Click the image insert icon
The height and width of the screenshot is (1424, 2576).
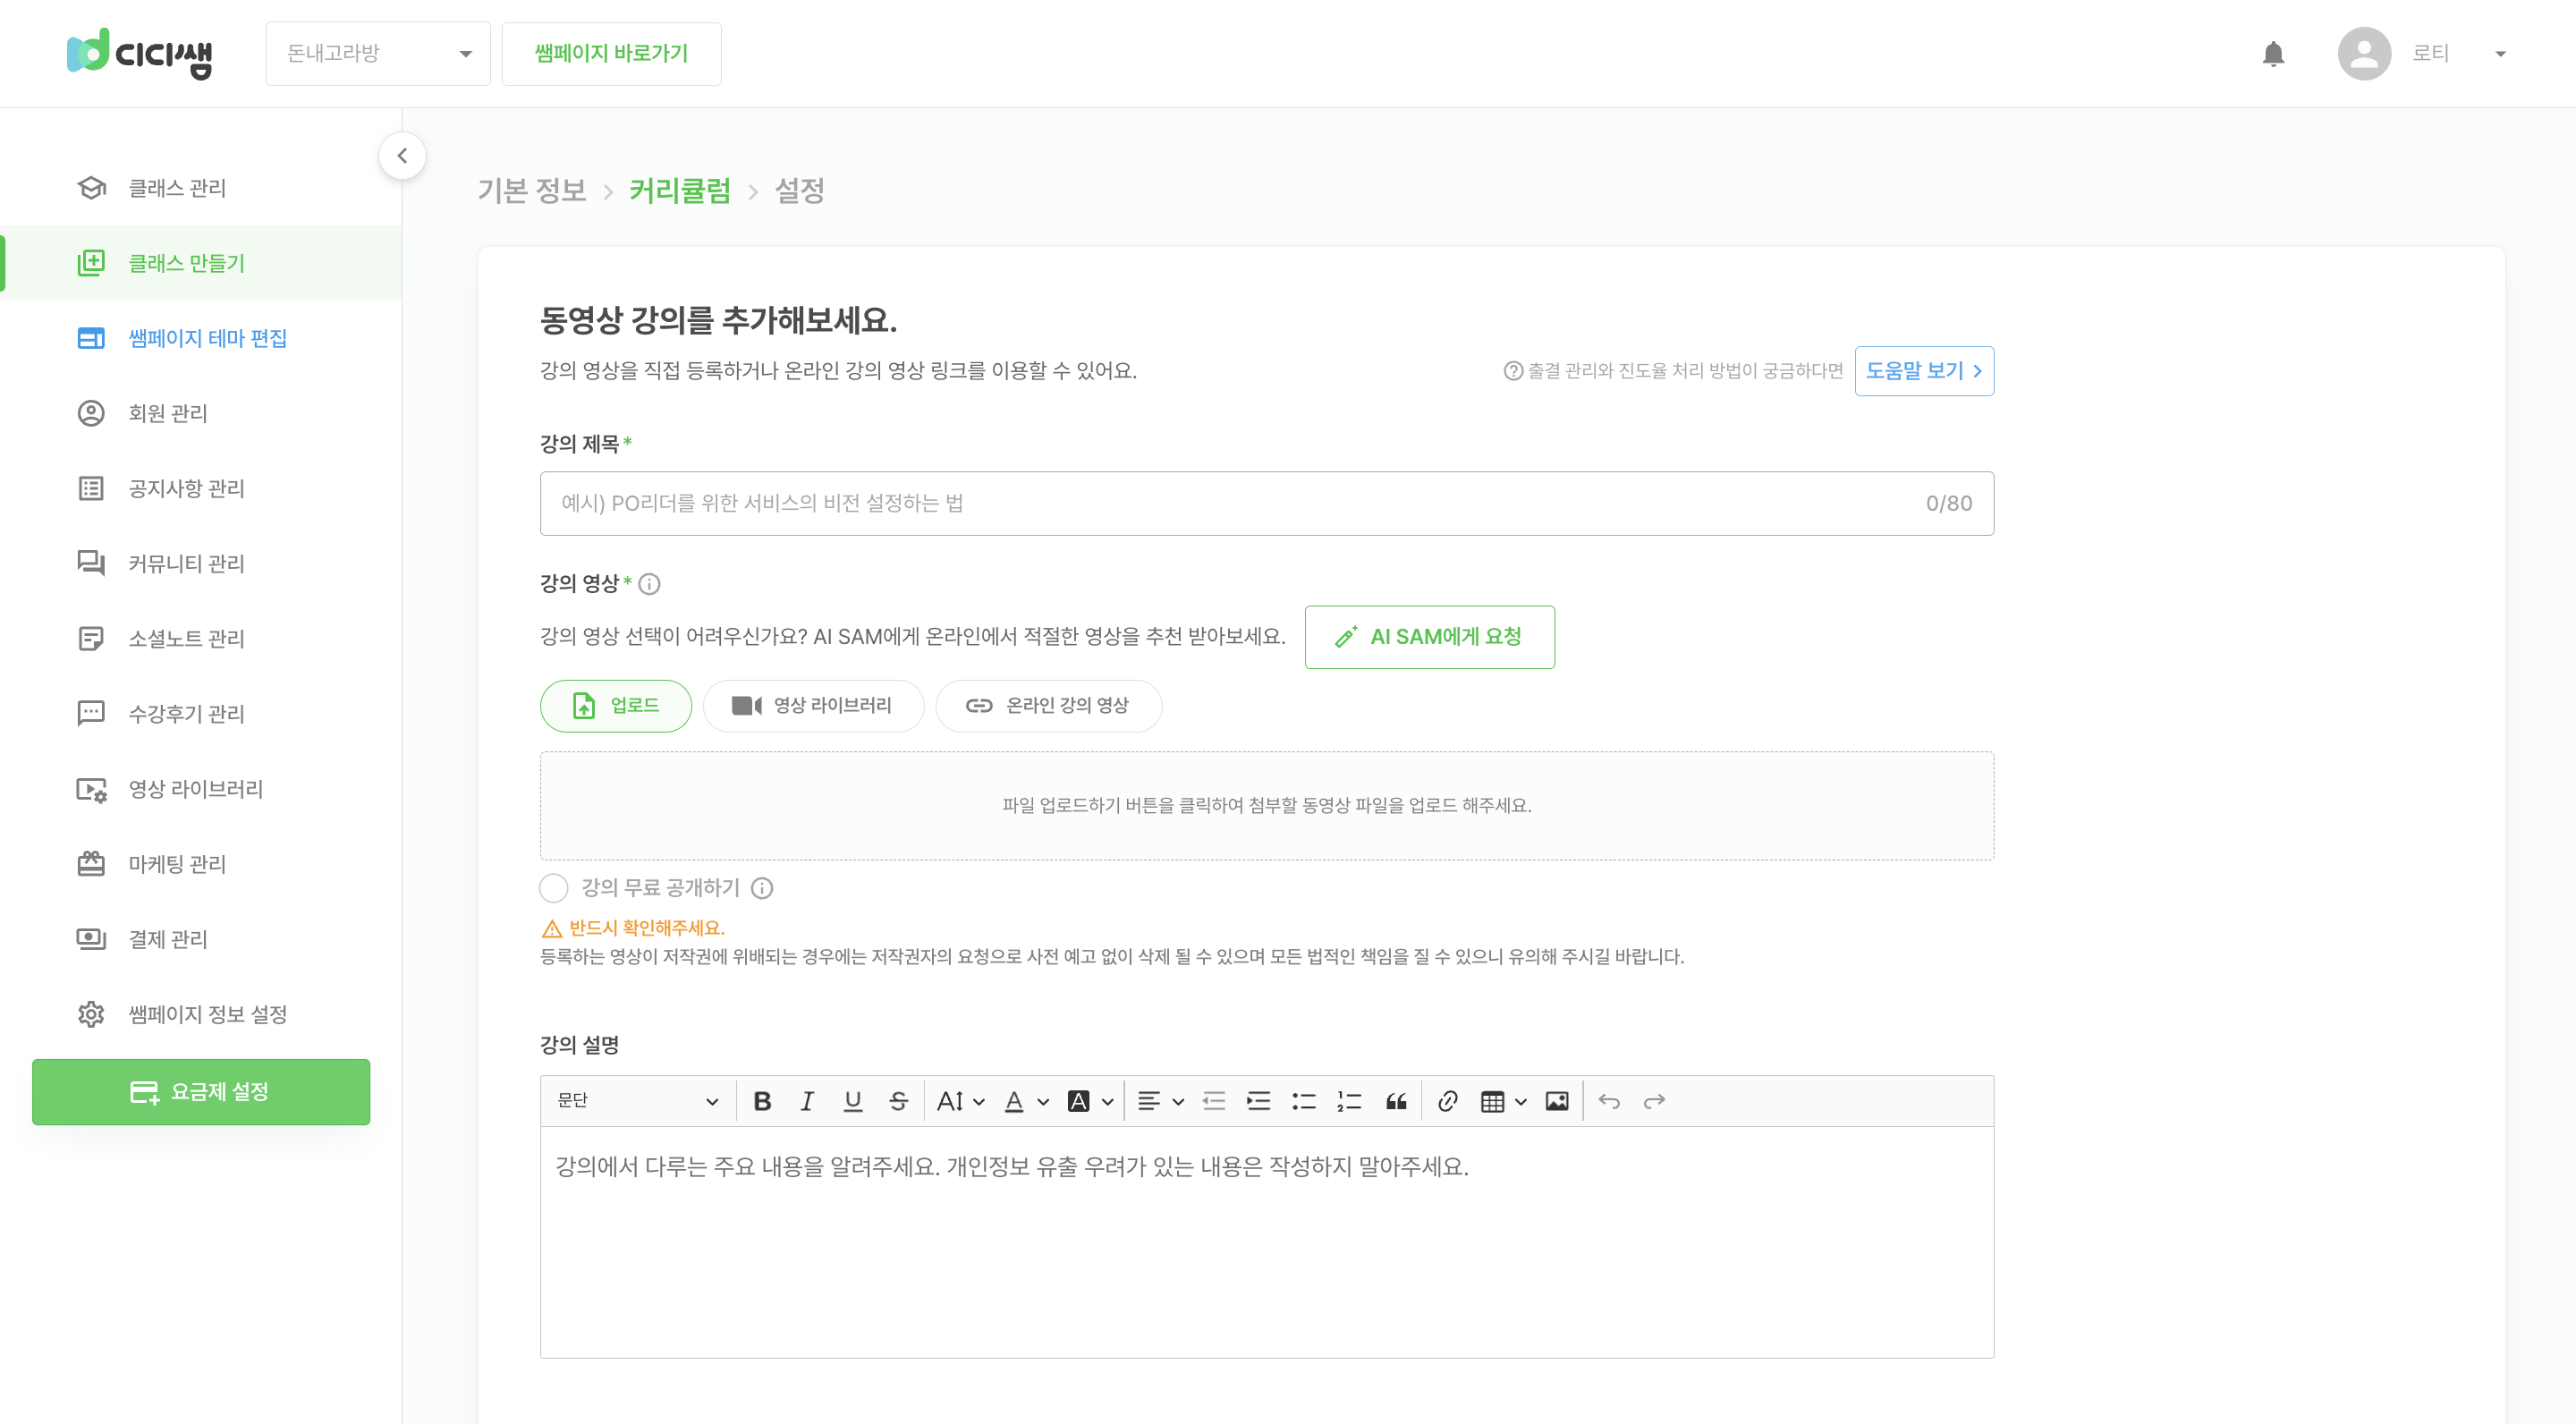[x=1557, y=1099]
